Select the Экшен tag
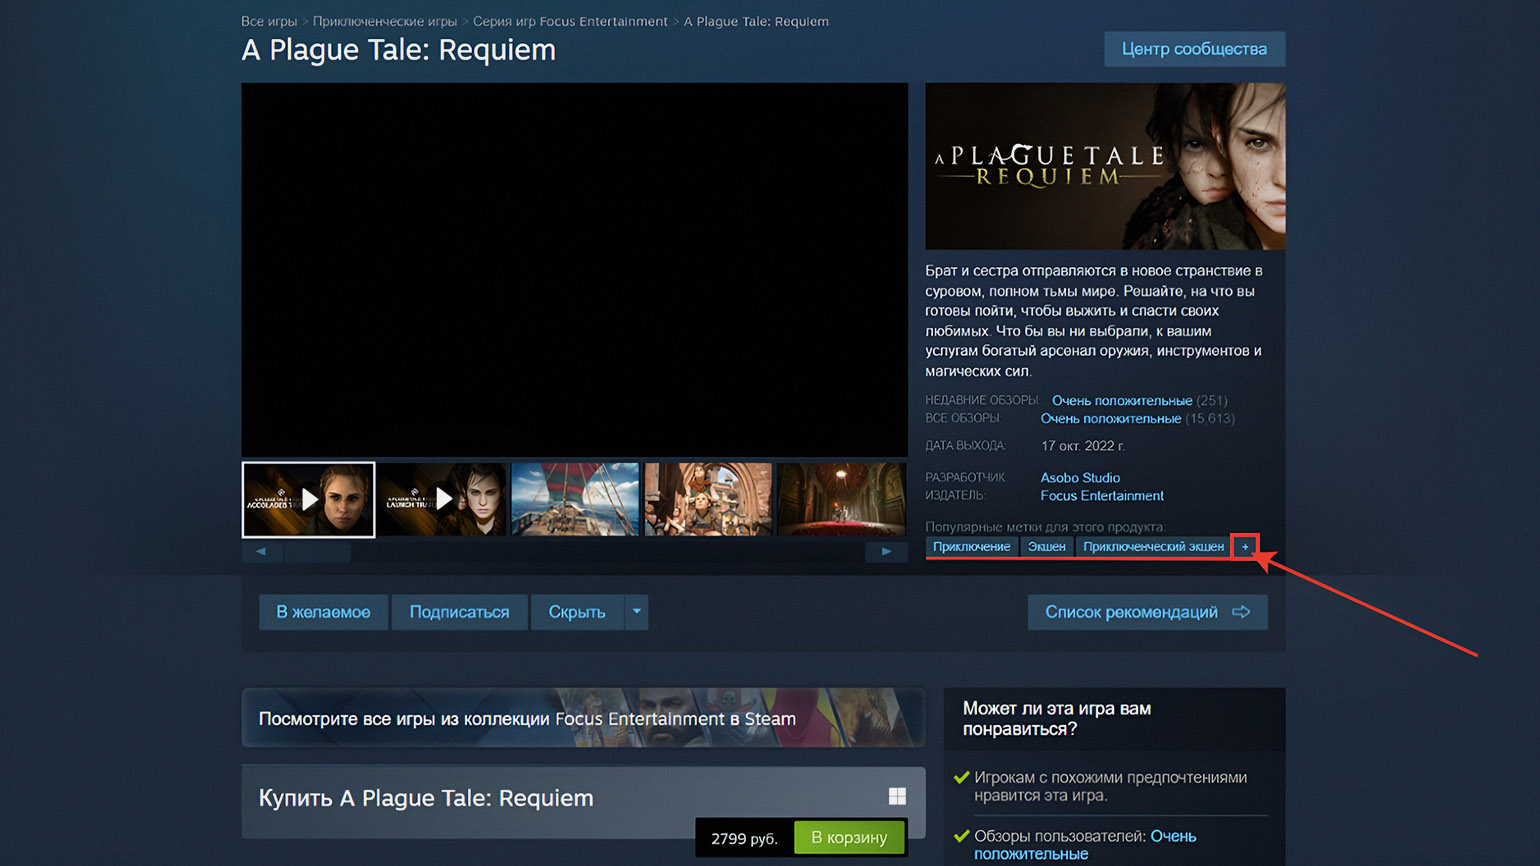This screenshot has width=1540, height=866. [1046, 547]
